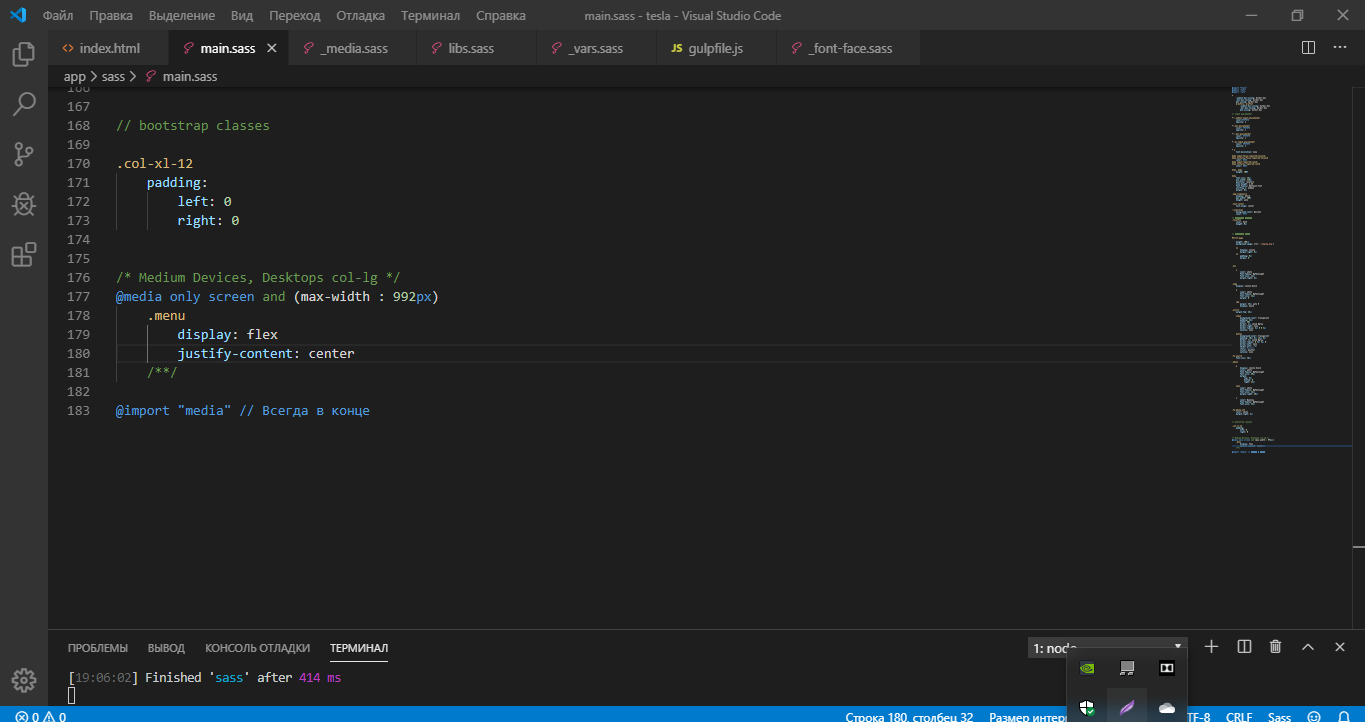The width and height of the screenshot is (1365, 722).
Task: Split the terminal panel
Action: tap(1244, 647)
